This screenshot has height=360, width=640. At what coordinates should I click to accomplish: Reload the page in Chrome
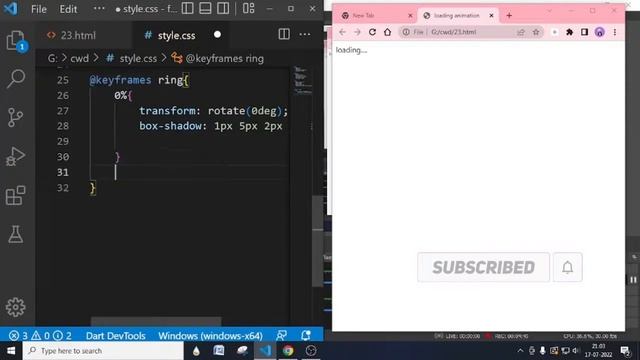tap(372, 32)
